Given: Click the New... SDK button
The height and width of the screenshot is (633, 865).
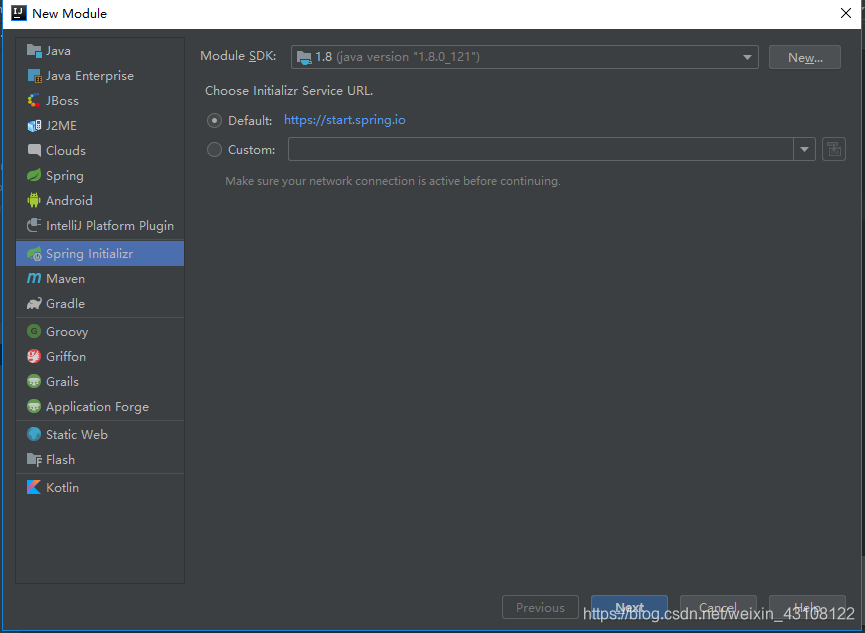Looking at the screenshot, I should coord(805,57).
